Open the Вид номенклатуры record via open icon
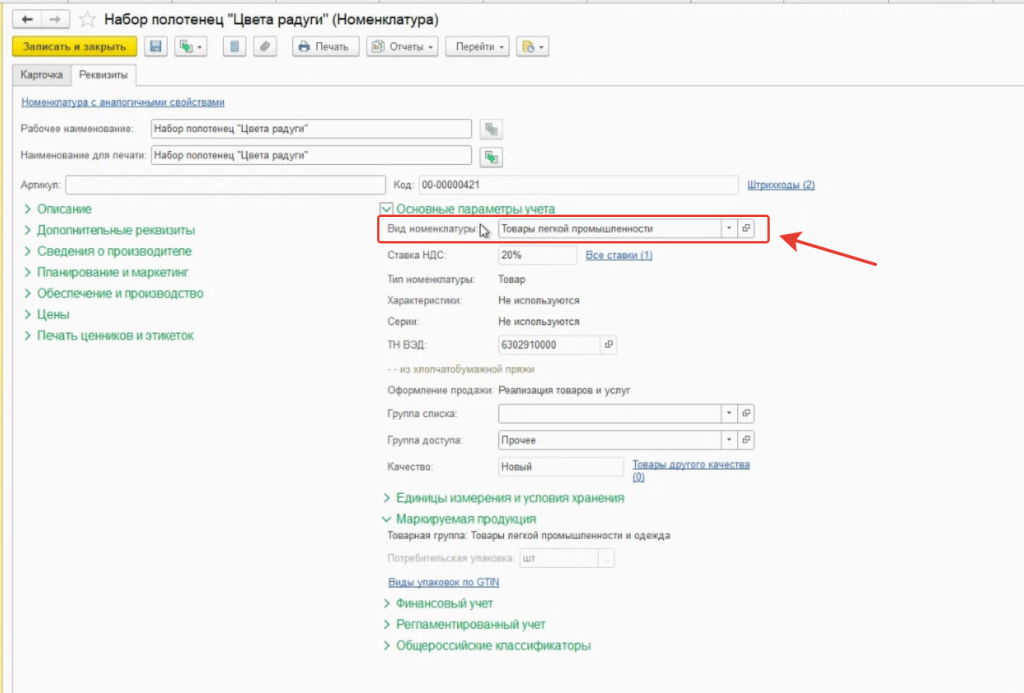This screenshot has width=1024, height=693. (x=746, y=229)
